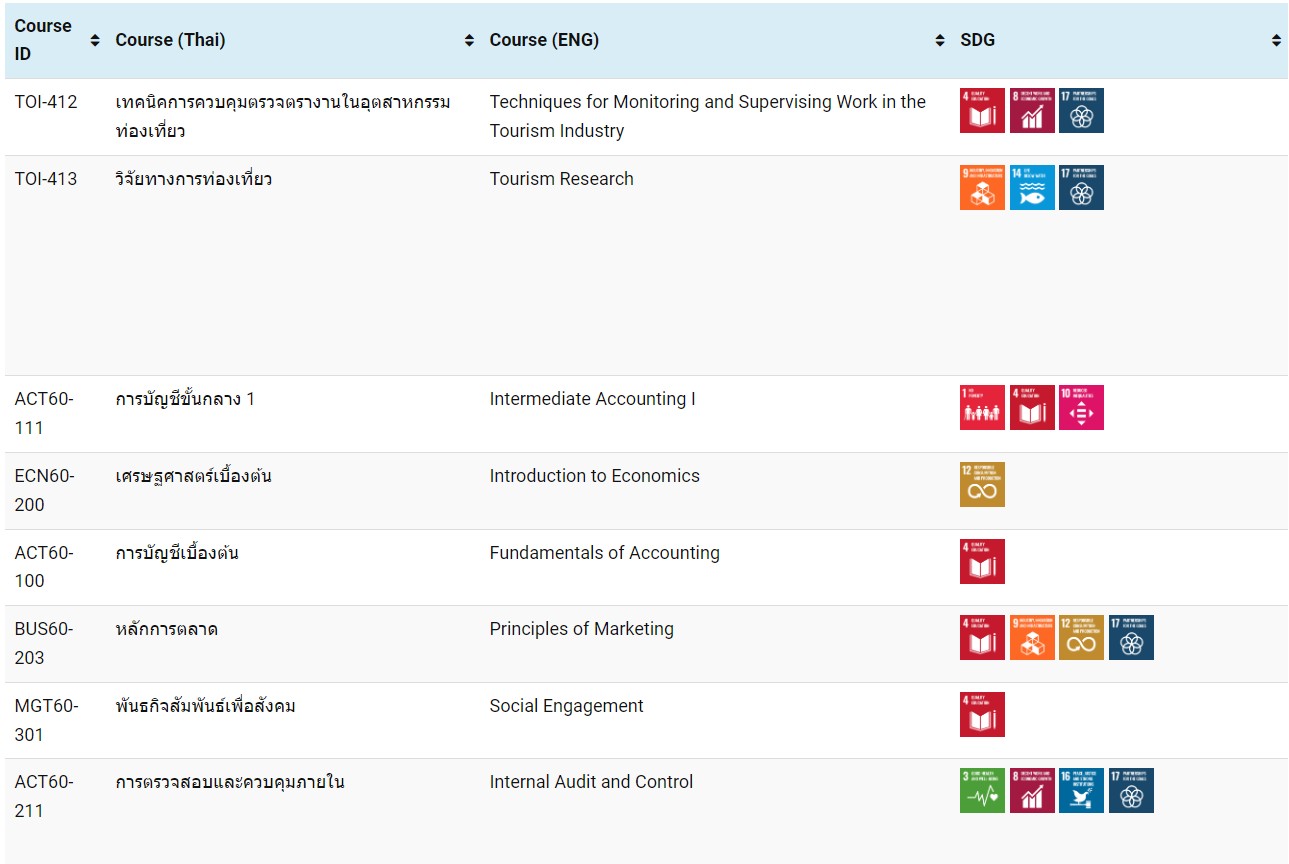Click SDG 12 icon for Introduction to Economics
This screenshot has height=864, width=1289.
[982, 485]
